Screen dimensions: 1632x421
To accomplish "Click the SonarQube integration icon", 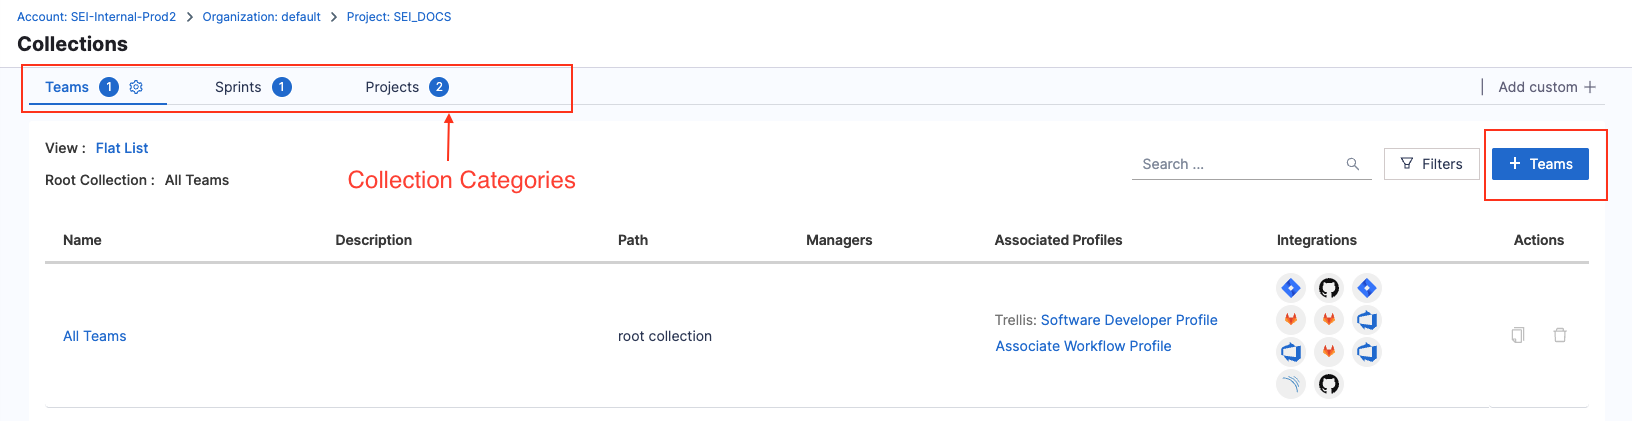I will (1291, 384).
